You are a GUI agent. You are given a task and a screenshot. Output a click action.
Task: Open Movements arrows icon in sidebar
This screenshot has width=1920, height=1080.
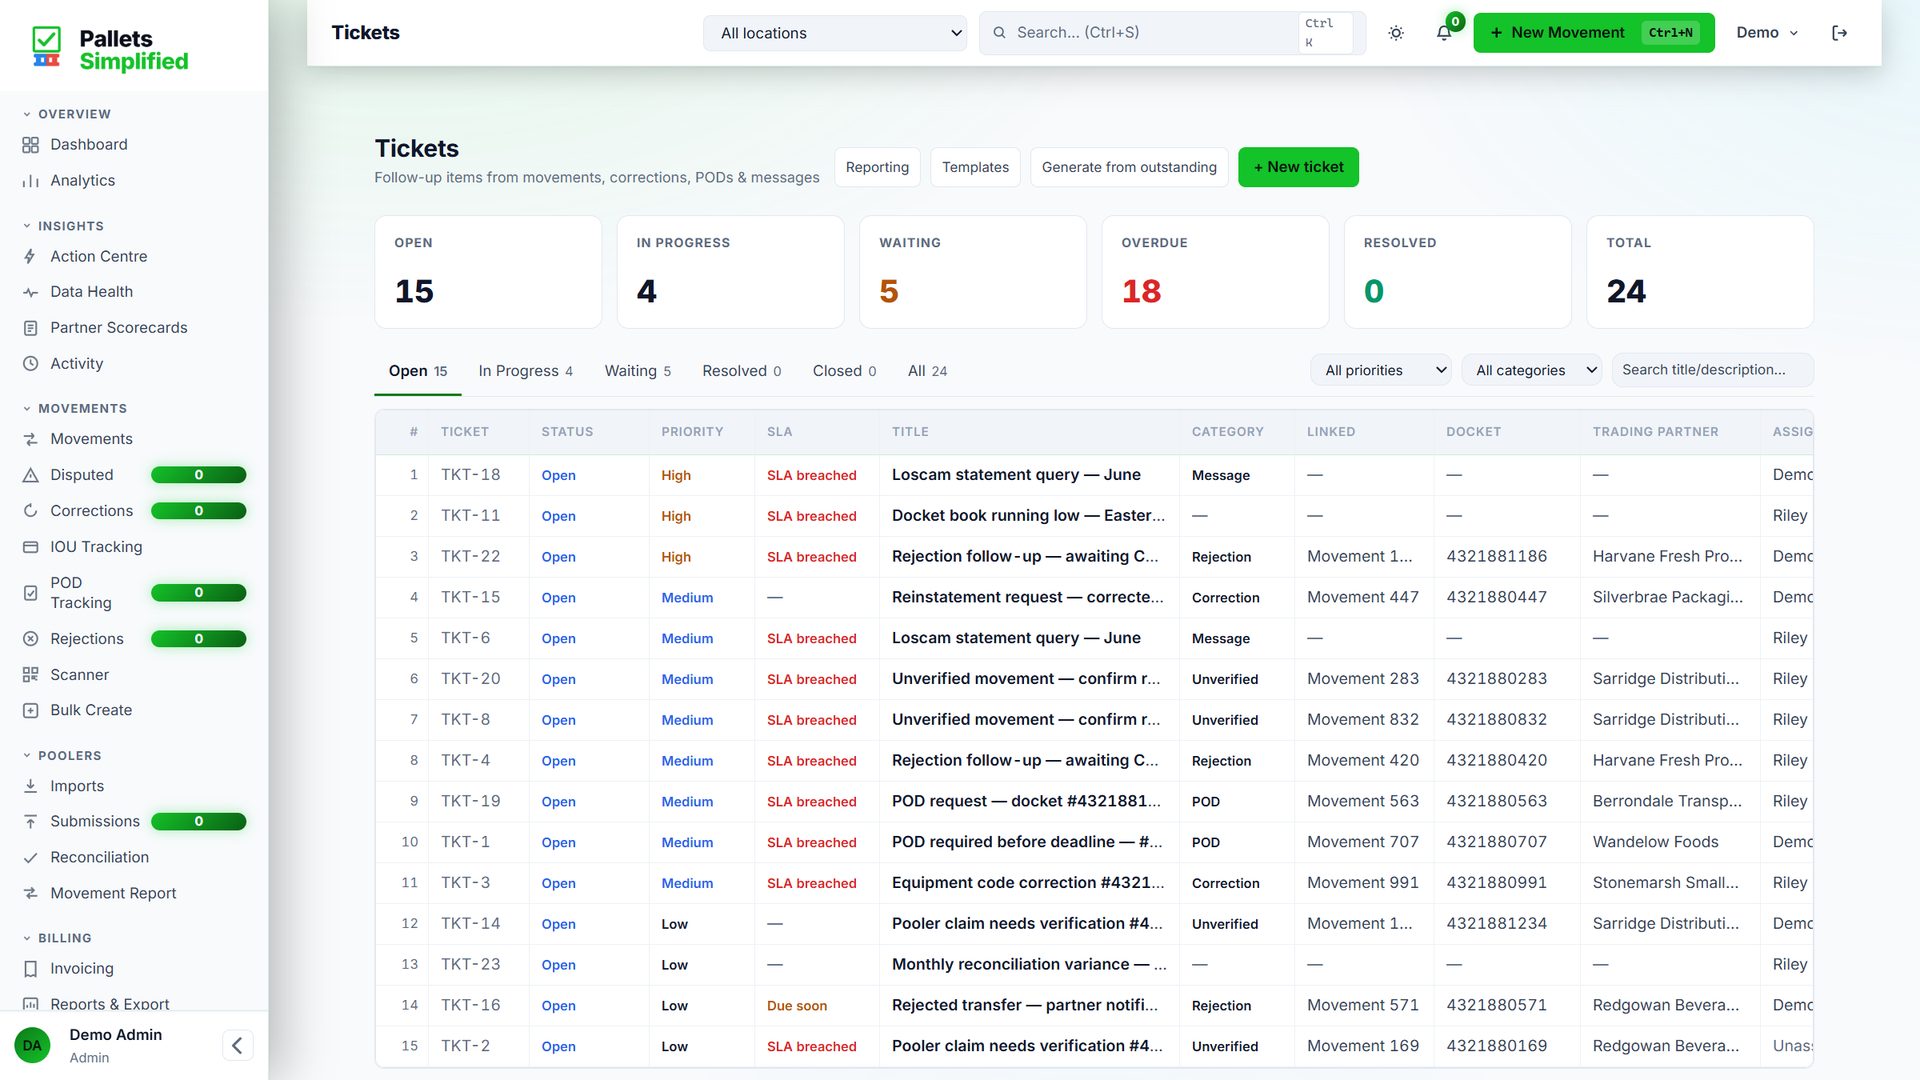click(30, 439)
